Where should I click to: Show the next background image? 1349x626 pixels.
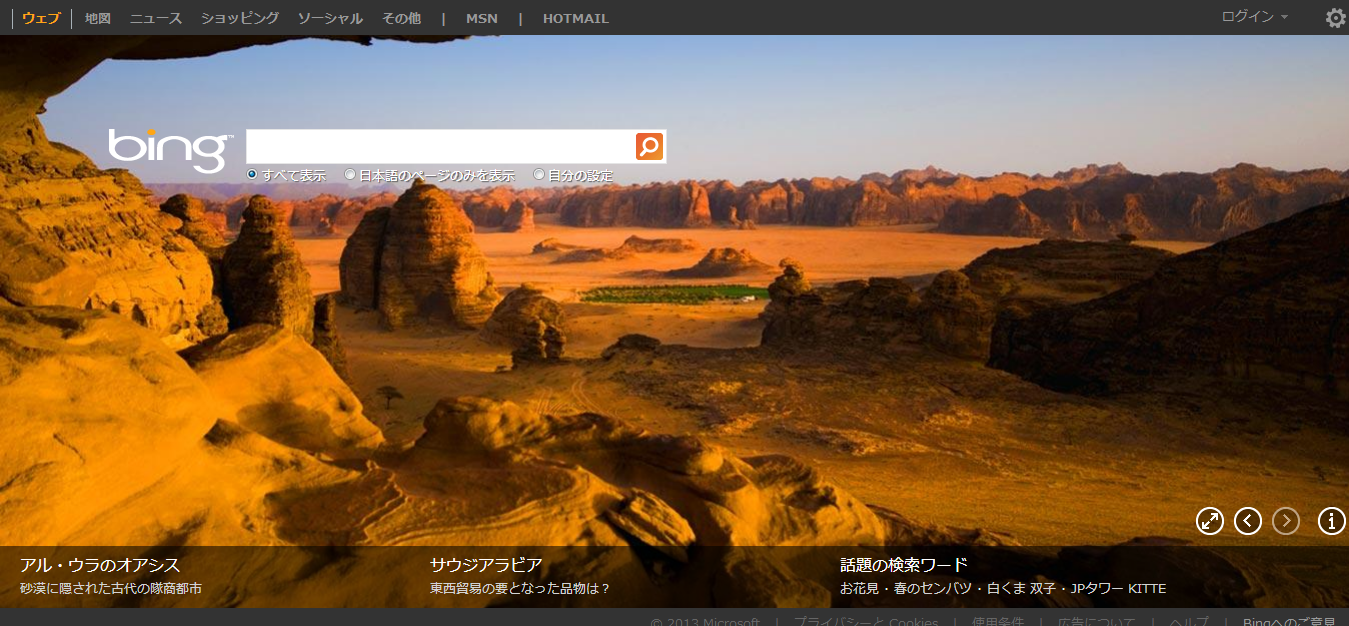(x=1286, y=521)
